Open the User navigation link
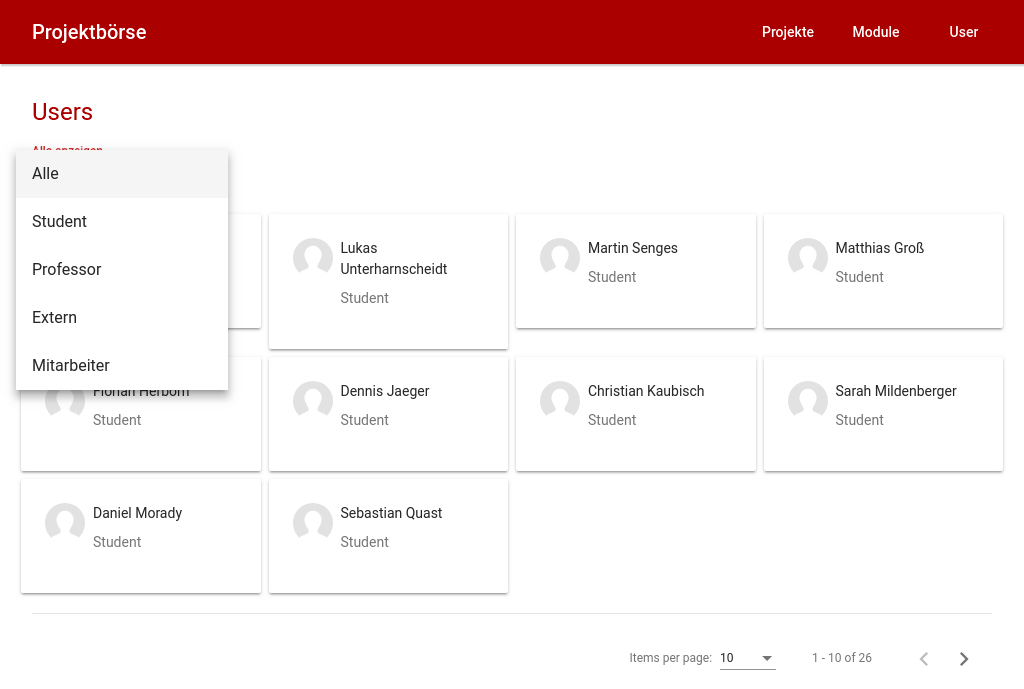The image size is (1024, 689). (x=963, y=32)
